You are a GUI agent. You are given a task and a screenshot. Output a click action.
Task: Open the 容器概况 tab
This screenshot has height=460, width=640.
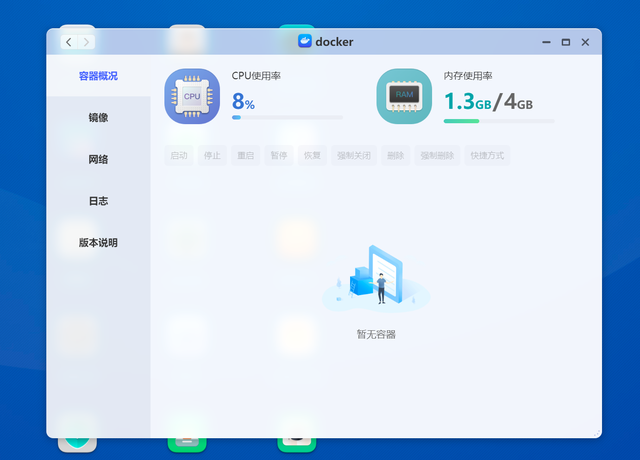tap(98, 76)
